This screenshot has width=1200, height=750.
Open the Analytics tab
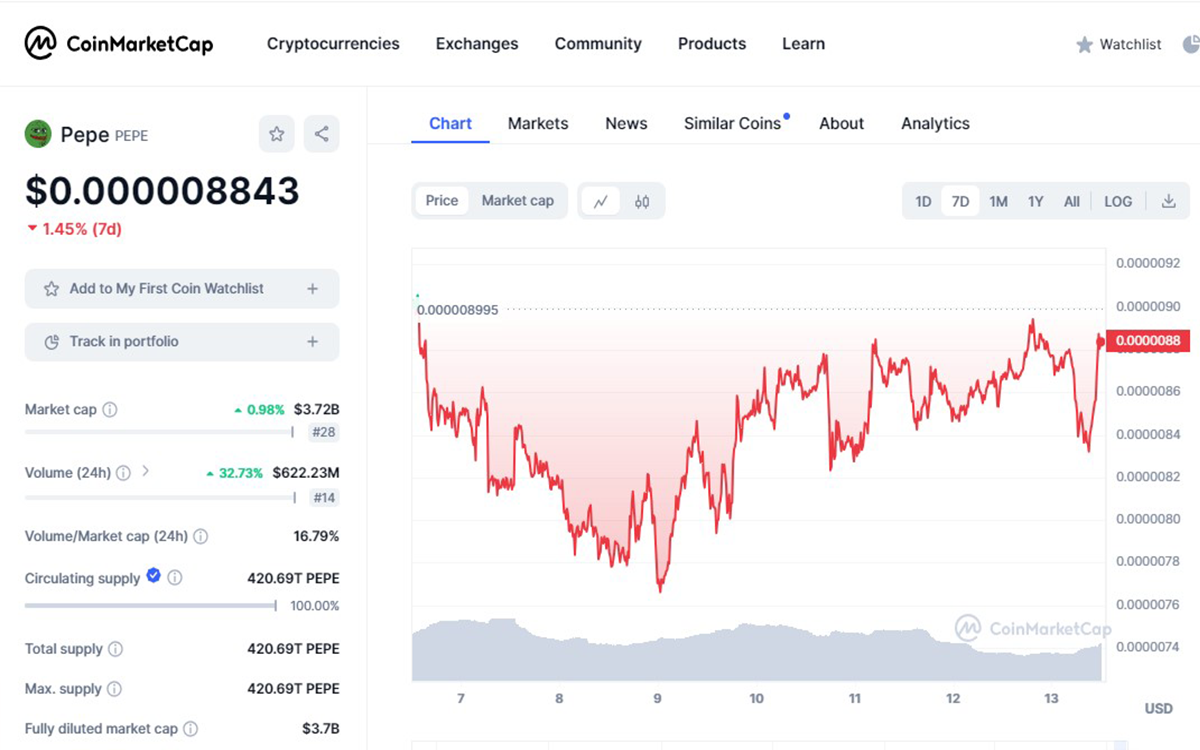(x=935, y=123)
